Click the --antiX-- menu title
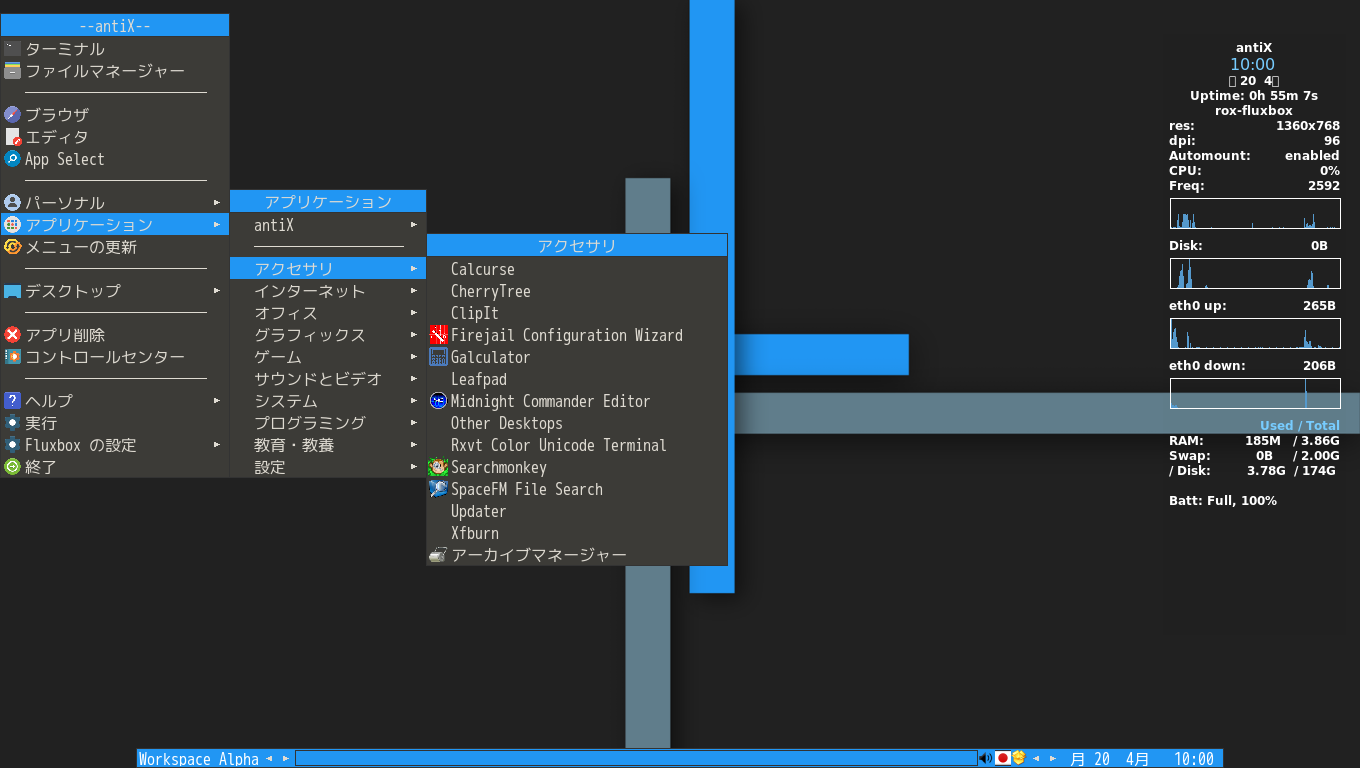This screenshot has height=768, width=1360. pyautogui.click(x=115, y=26)
